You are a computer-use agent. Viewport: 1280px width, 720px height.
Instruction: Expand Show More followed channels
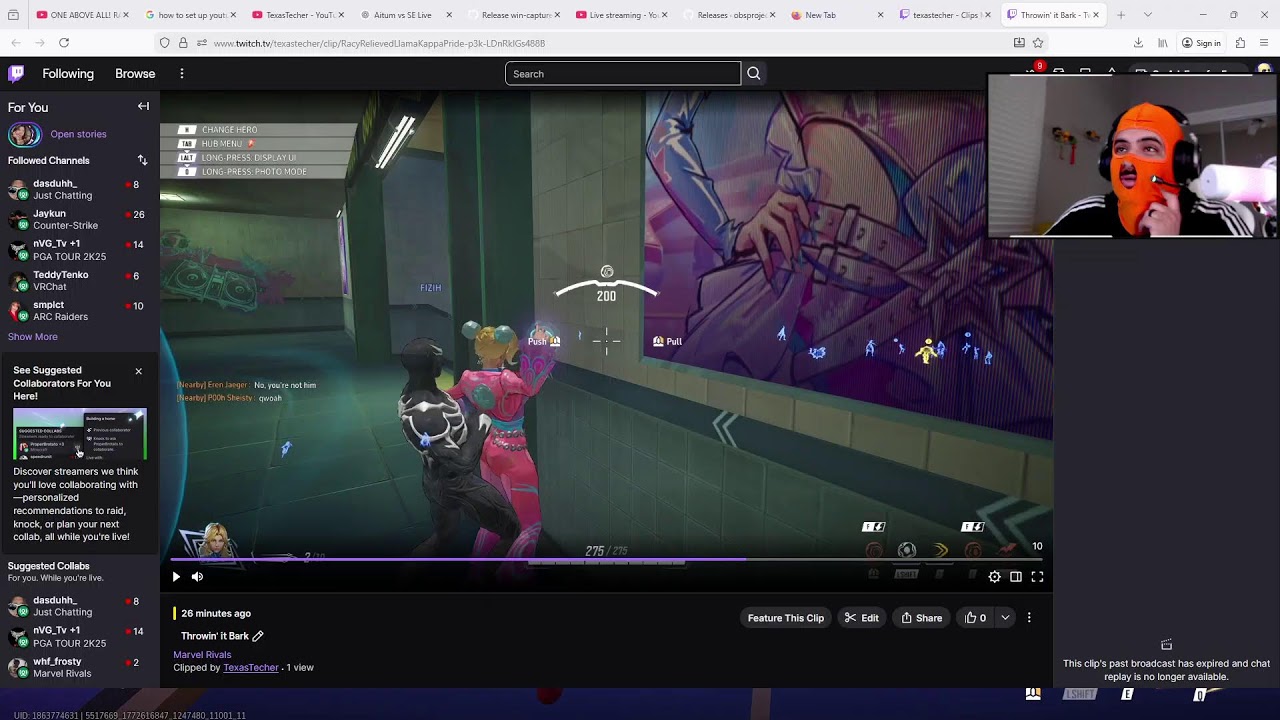point(33,337)
